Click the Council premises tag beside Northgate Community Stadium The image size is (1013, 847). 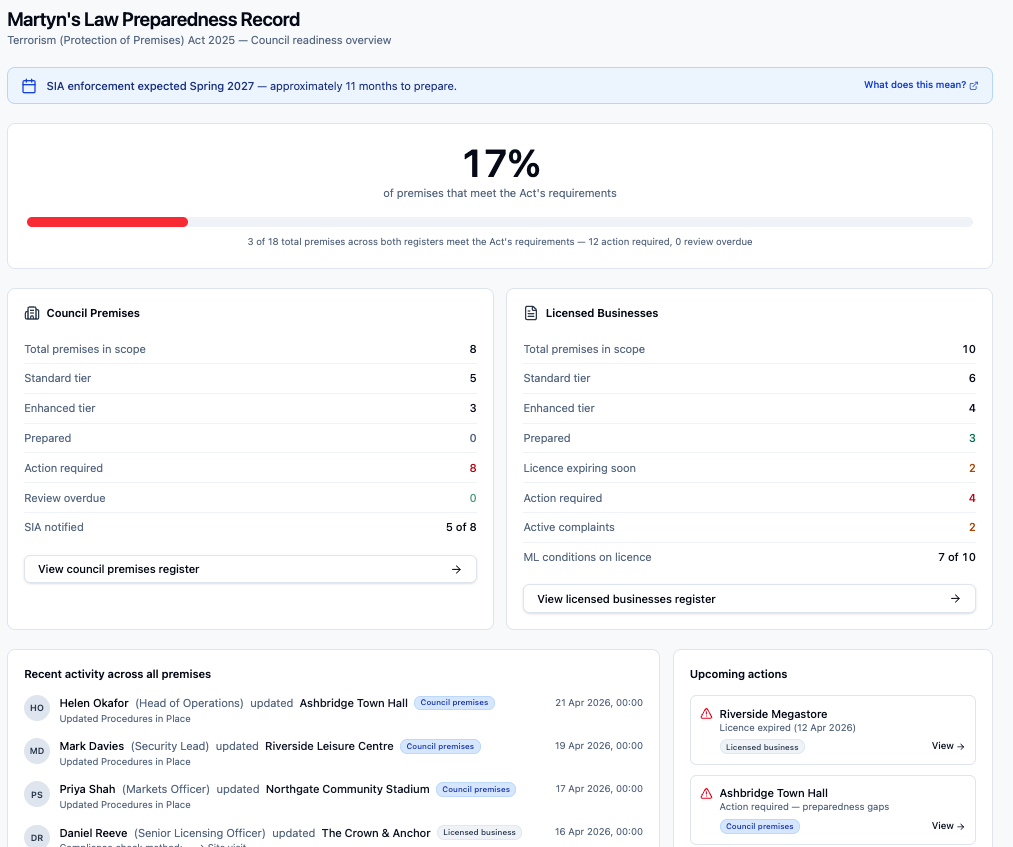[x=476, y=789]
